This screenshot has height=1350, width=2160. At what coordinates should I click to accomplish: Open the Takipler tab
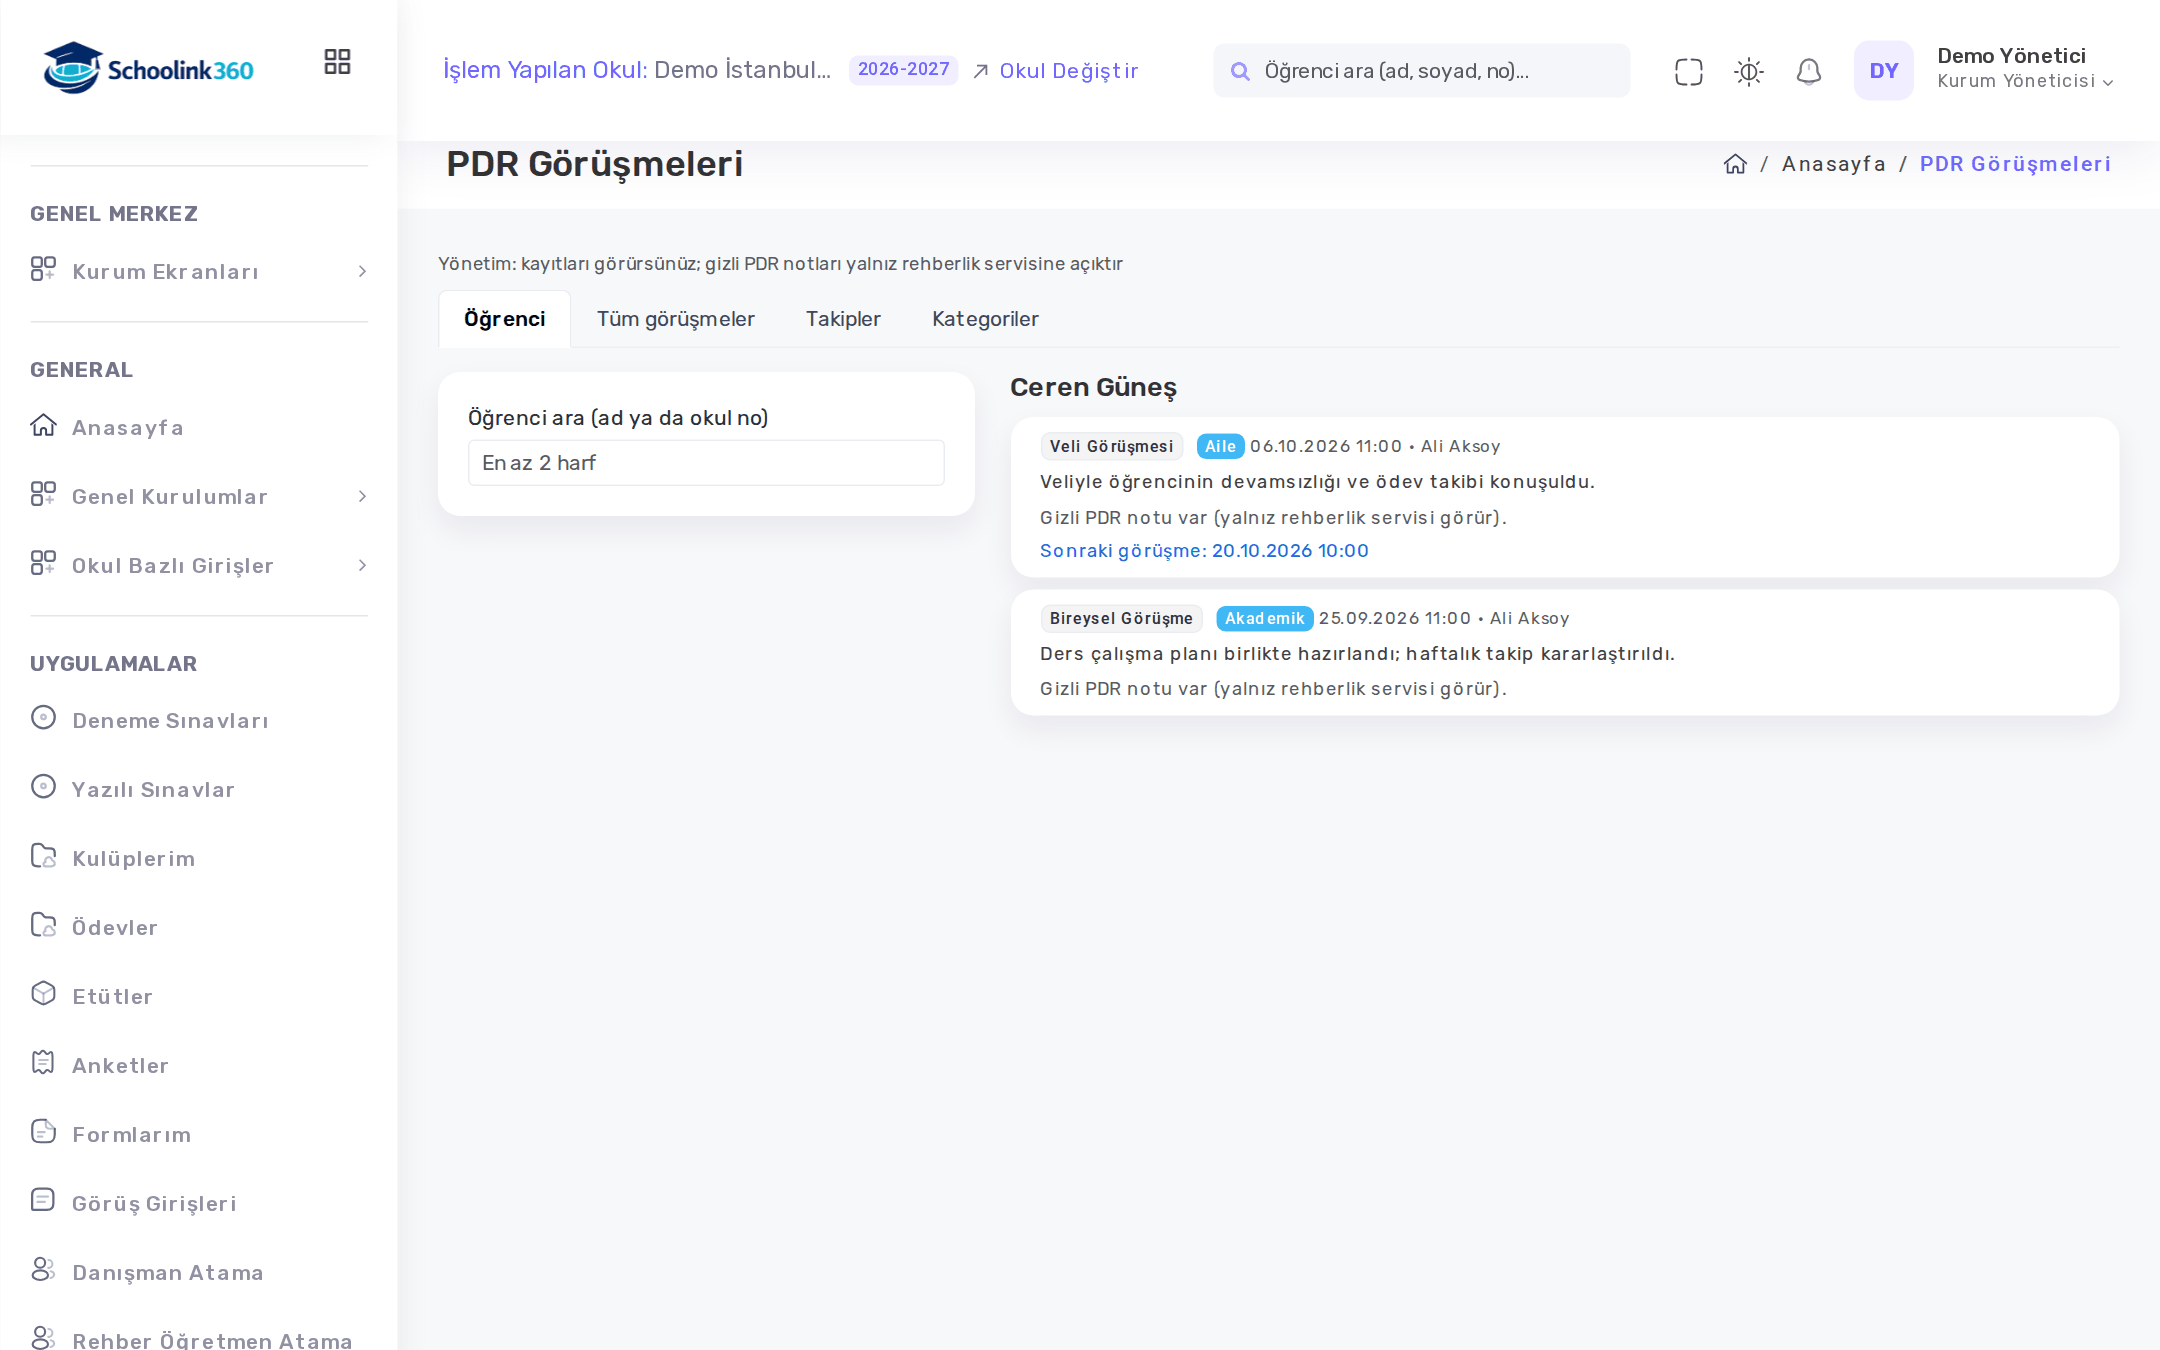(x=843, y=319)
